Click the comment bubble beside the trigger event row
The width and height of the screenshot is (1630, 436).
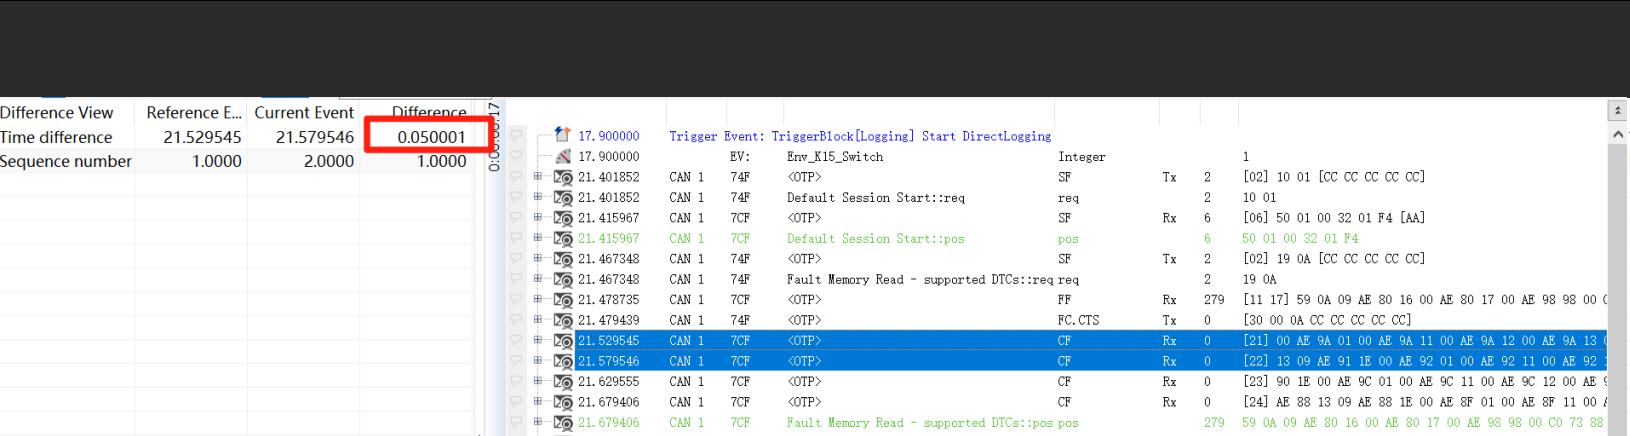pos(517,135)
